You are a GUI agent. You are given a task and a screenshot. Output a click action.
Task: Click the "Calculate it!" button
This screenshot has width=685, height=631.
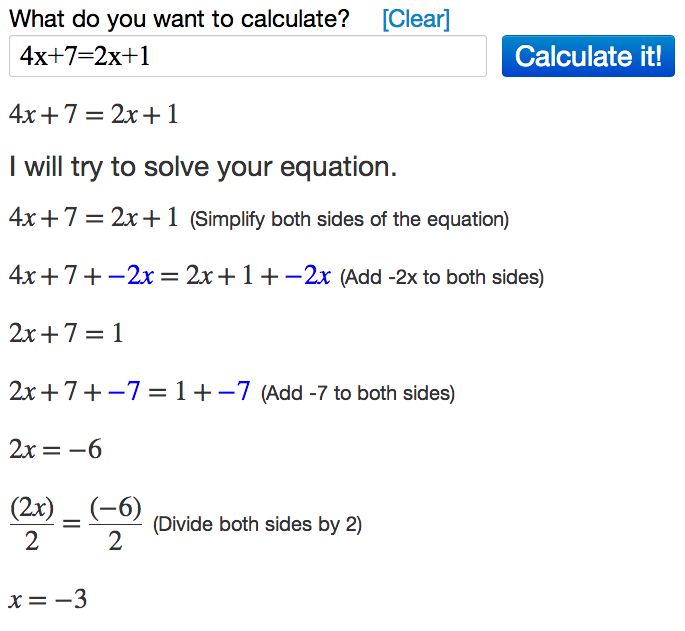(588, 56)
